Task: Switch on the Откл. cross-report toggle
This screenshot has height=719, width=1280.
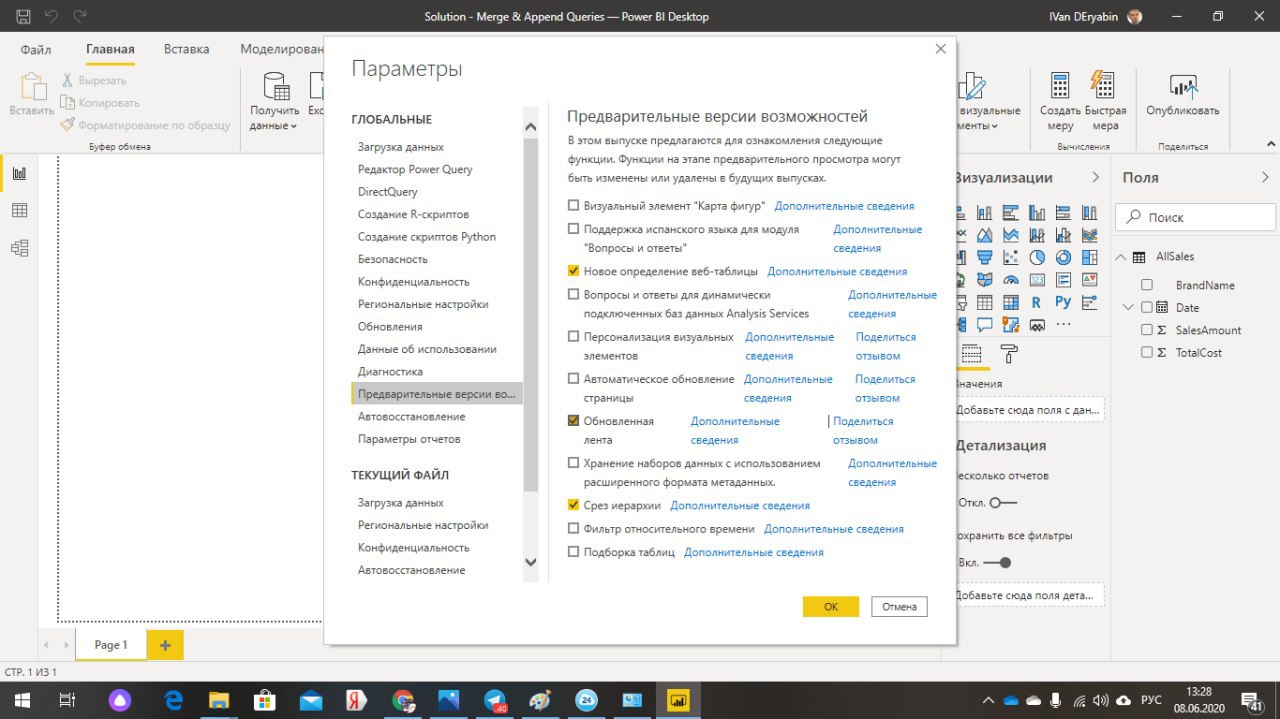Action: point(1003,502)
